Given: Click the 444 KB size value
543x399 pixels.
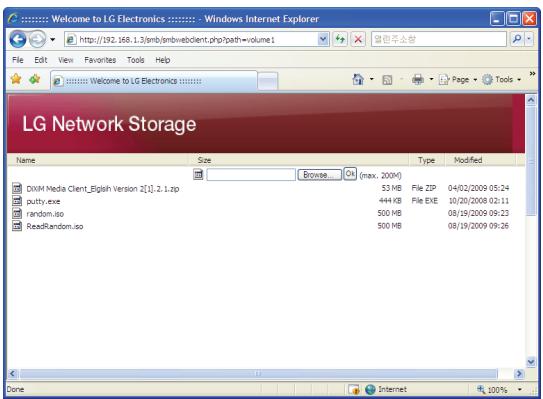Looking at the screenshot, I should (390, 201).
